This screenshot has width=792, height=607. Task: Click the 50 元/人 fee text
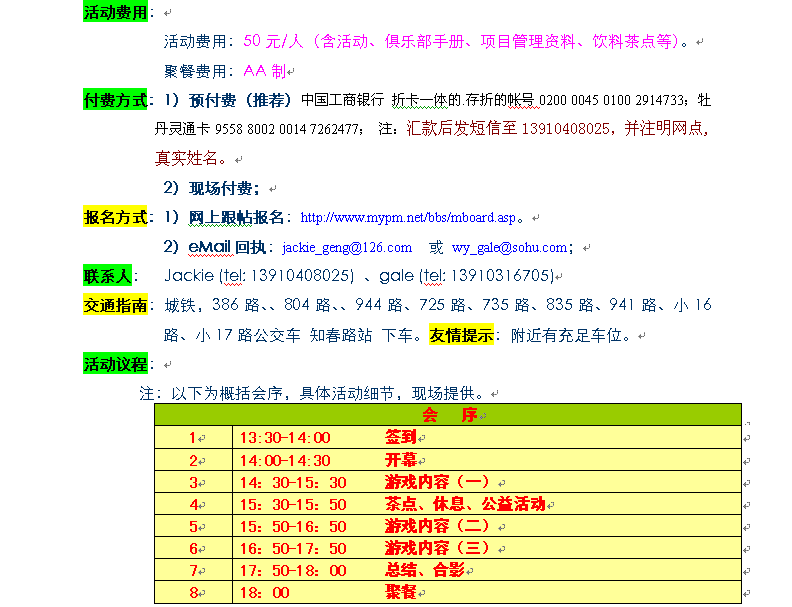point(273,41)
